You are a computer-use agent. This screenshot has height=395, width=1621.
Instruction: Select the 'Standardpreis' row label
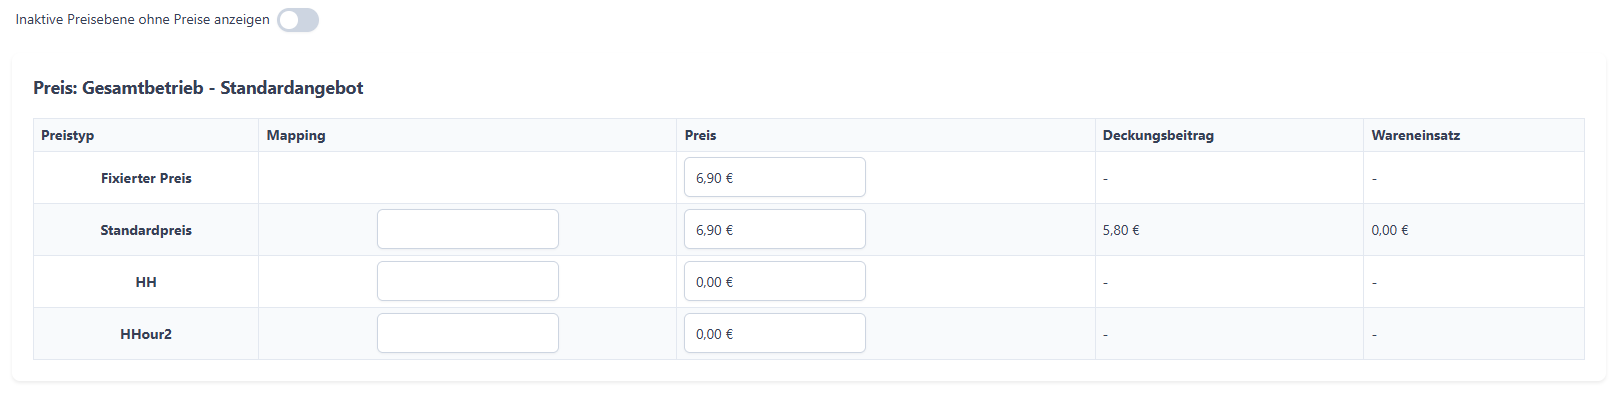[x=146, y=230]
